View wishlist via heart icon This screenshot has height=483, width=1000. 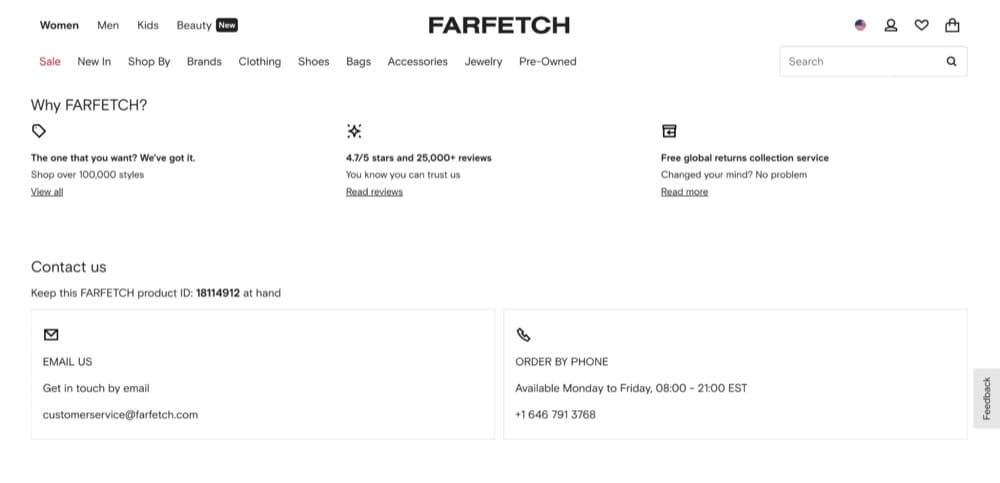(922, 25)
